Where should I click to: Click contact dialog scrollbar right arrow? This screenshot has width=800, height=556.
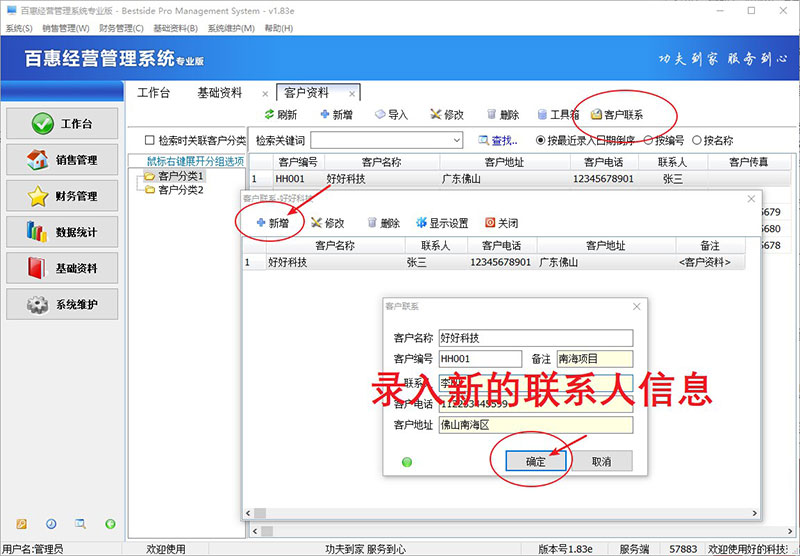(x=755, y=513)
